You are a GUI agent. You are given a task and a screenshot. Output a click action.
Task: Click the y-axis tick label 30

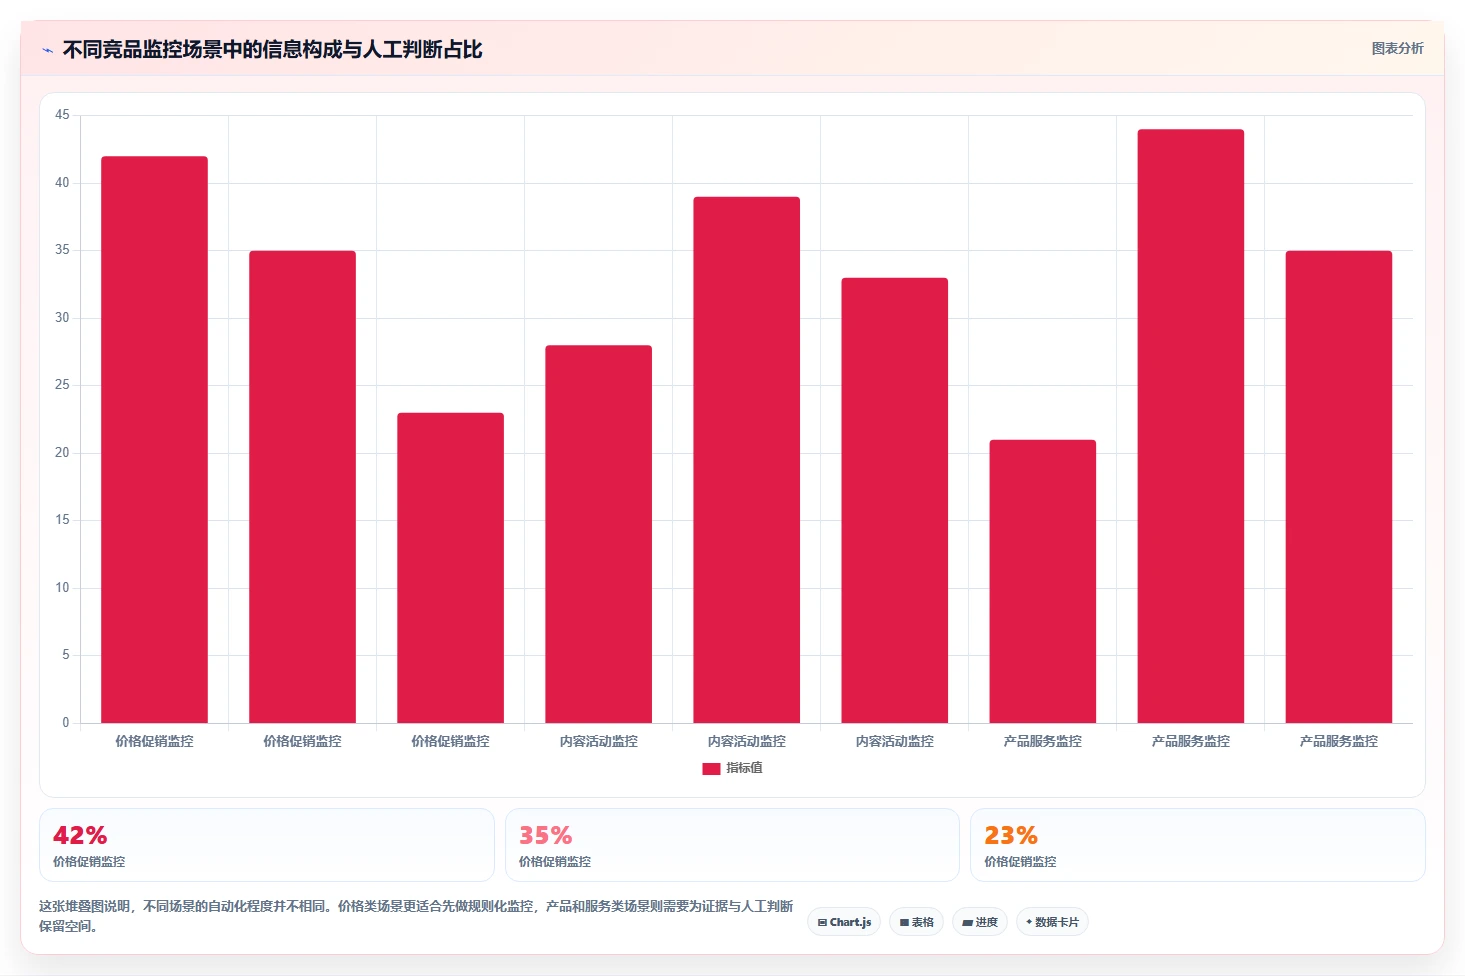[x=62, y=318]
